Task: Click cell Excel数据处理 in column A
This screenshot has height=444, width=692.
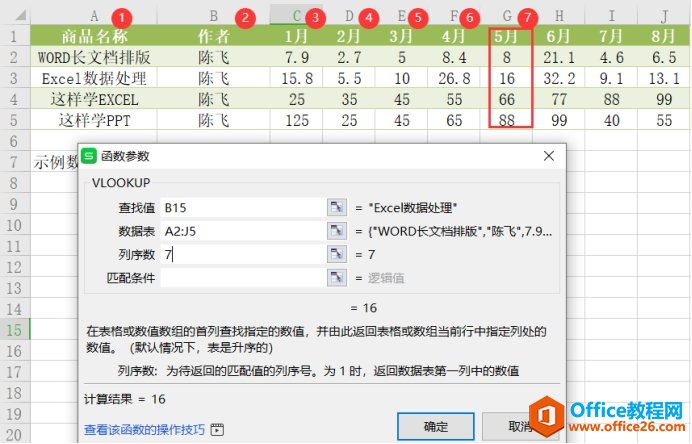Action: click(94, 78)
